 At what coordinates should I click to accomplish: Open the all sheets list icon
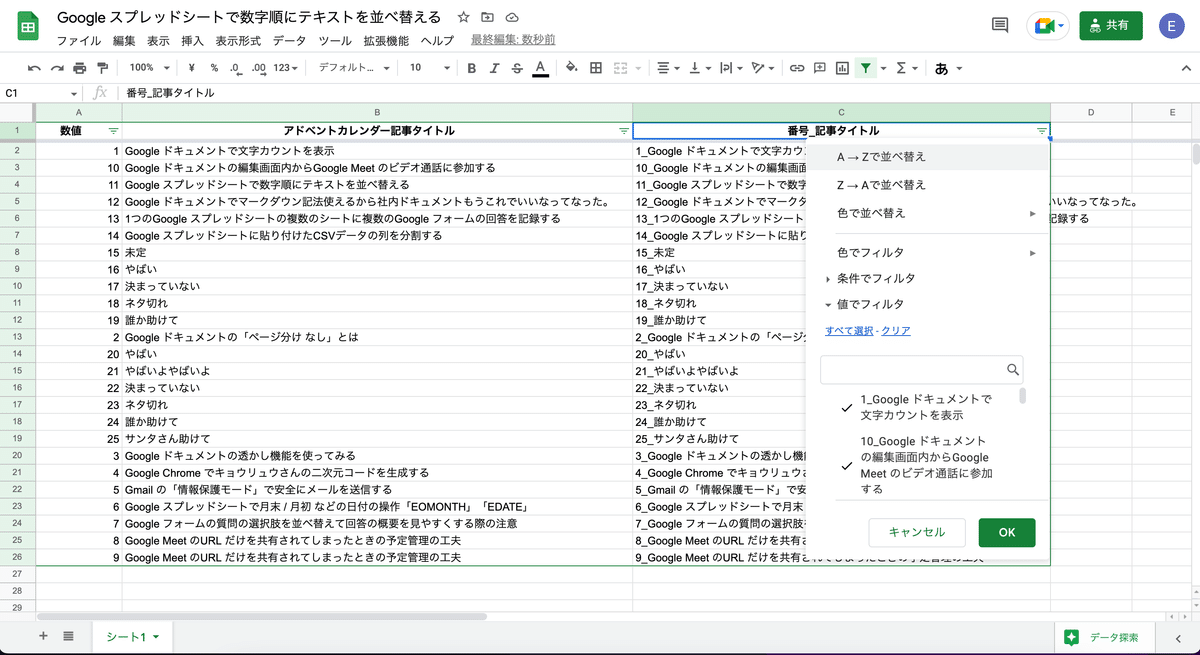(x=68, y=636)
